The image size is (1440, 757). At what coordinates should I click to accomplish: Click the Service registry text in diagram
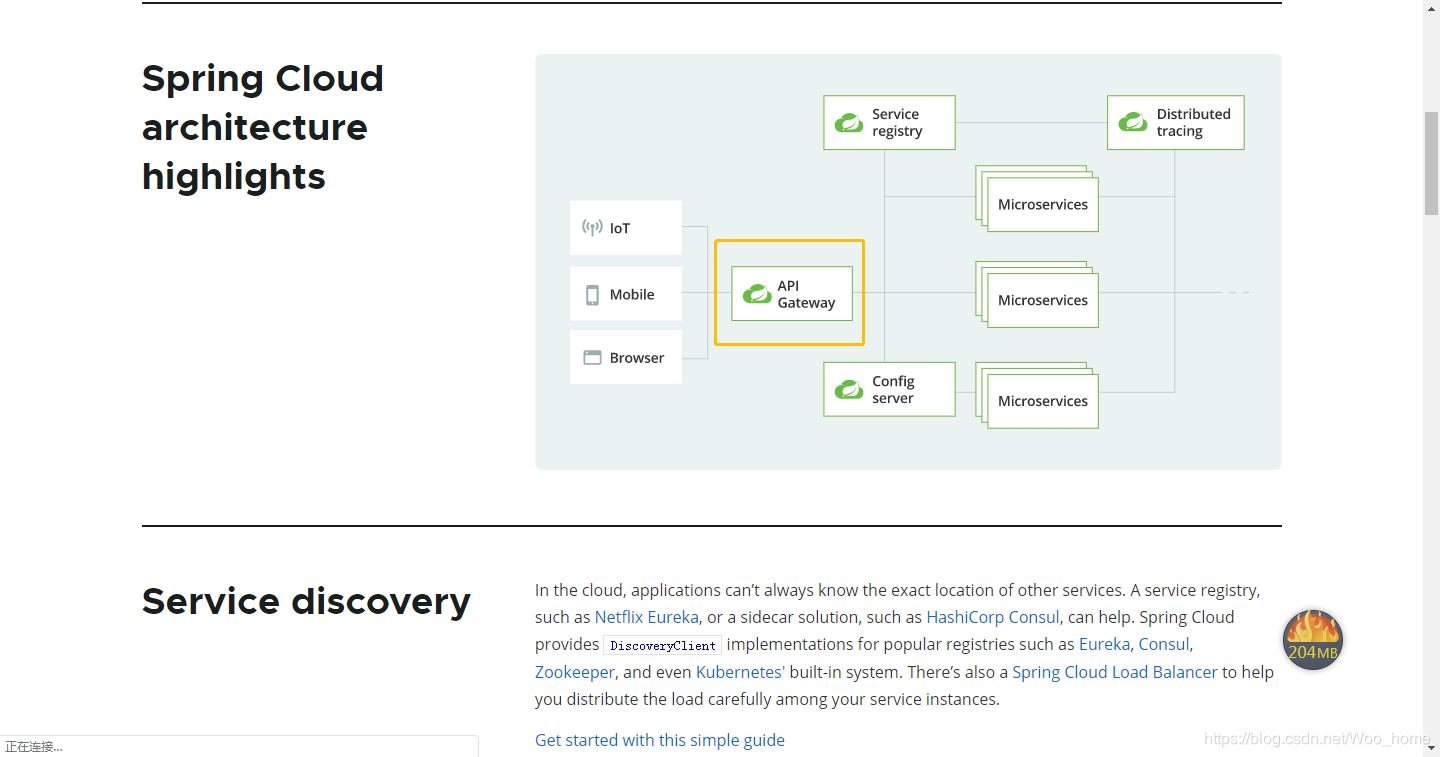897,122
